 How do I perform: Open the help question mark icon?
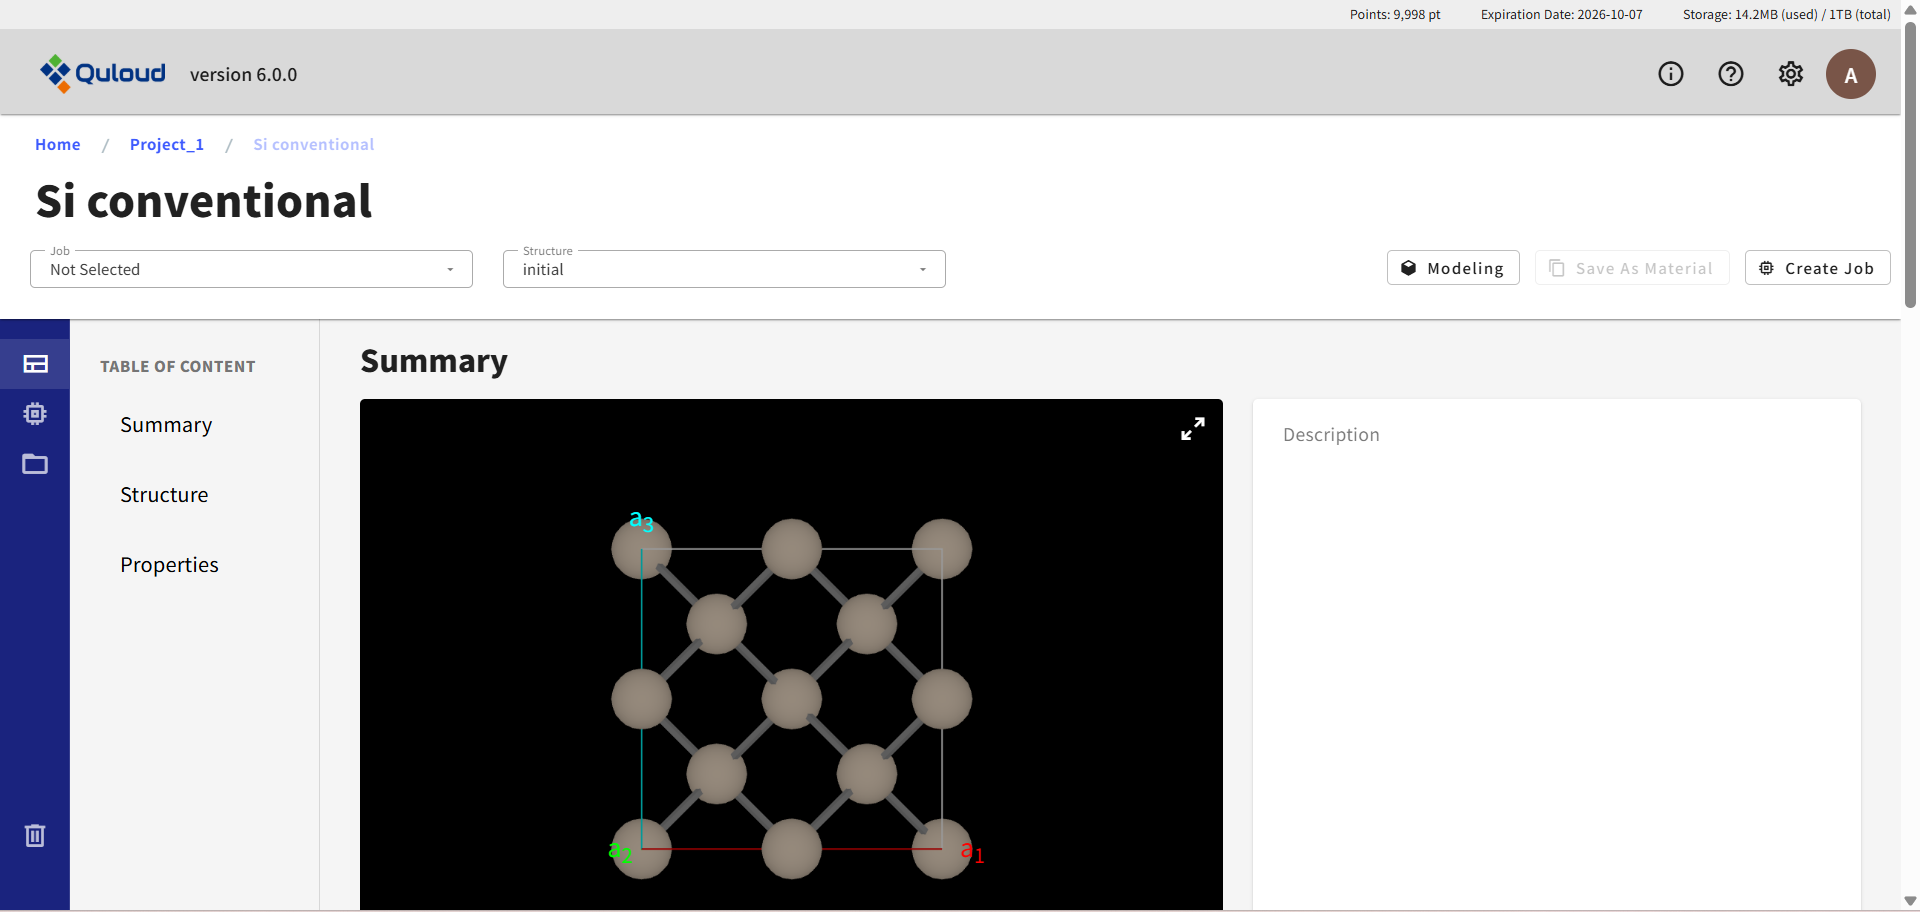(x=1730, y=74)
